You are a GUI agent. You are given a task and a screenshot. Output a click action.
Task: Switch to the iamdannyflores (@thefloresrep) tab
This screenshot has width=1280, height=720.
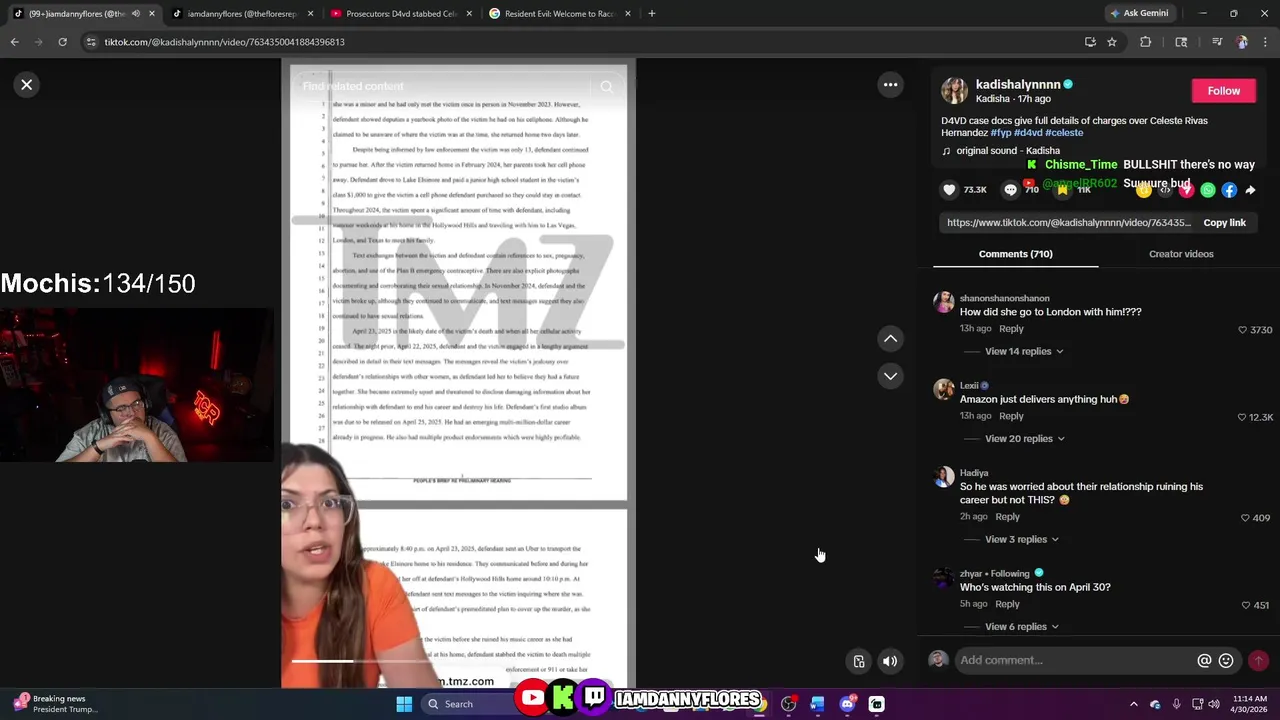coord(242,14)
